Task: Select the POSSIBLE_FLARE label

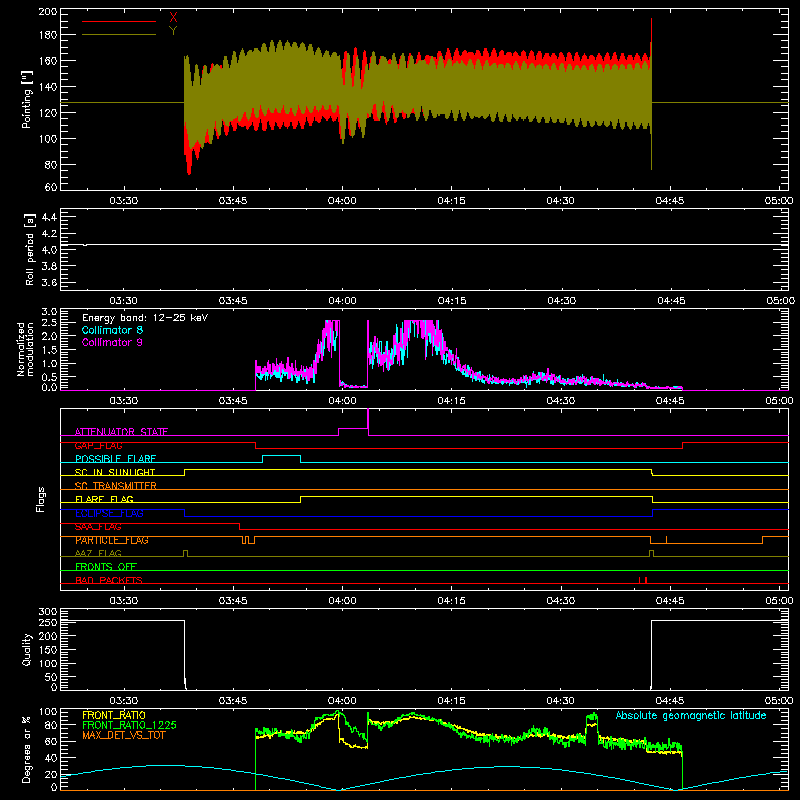Action: 115,459
